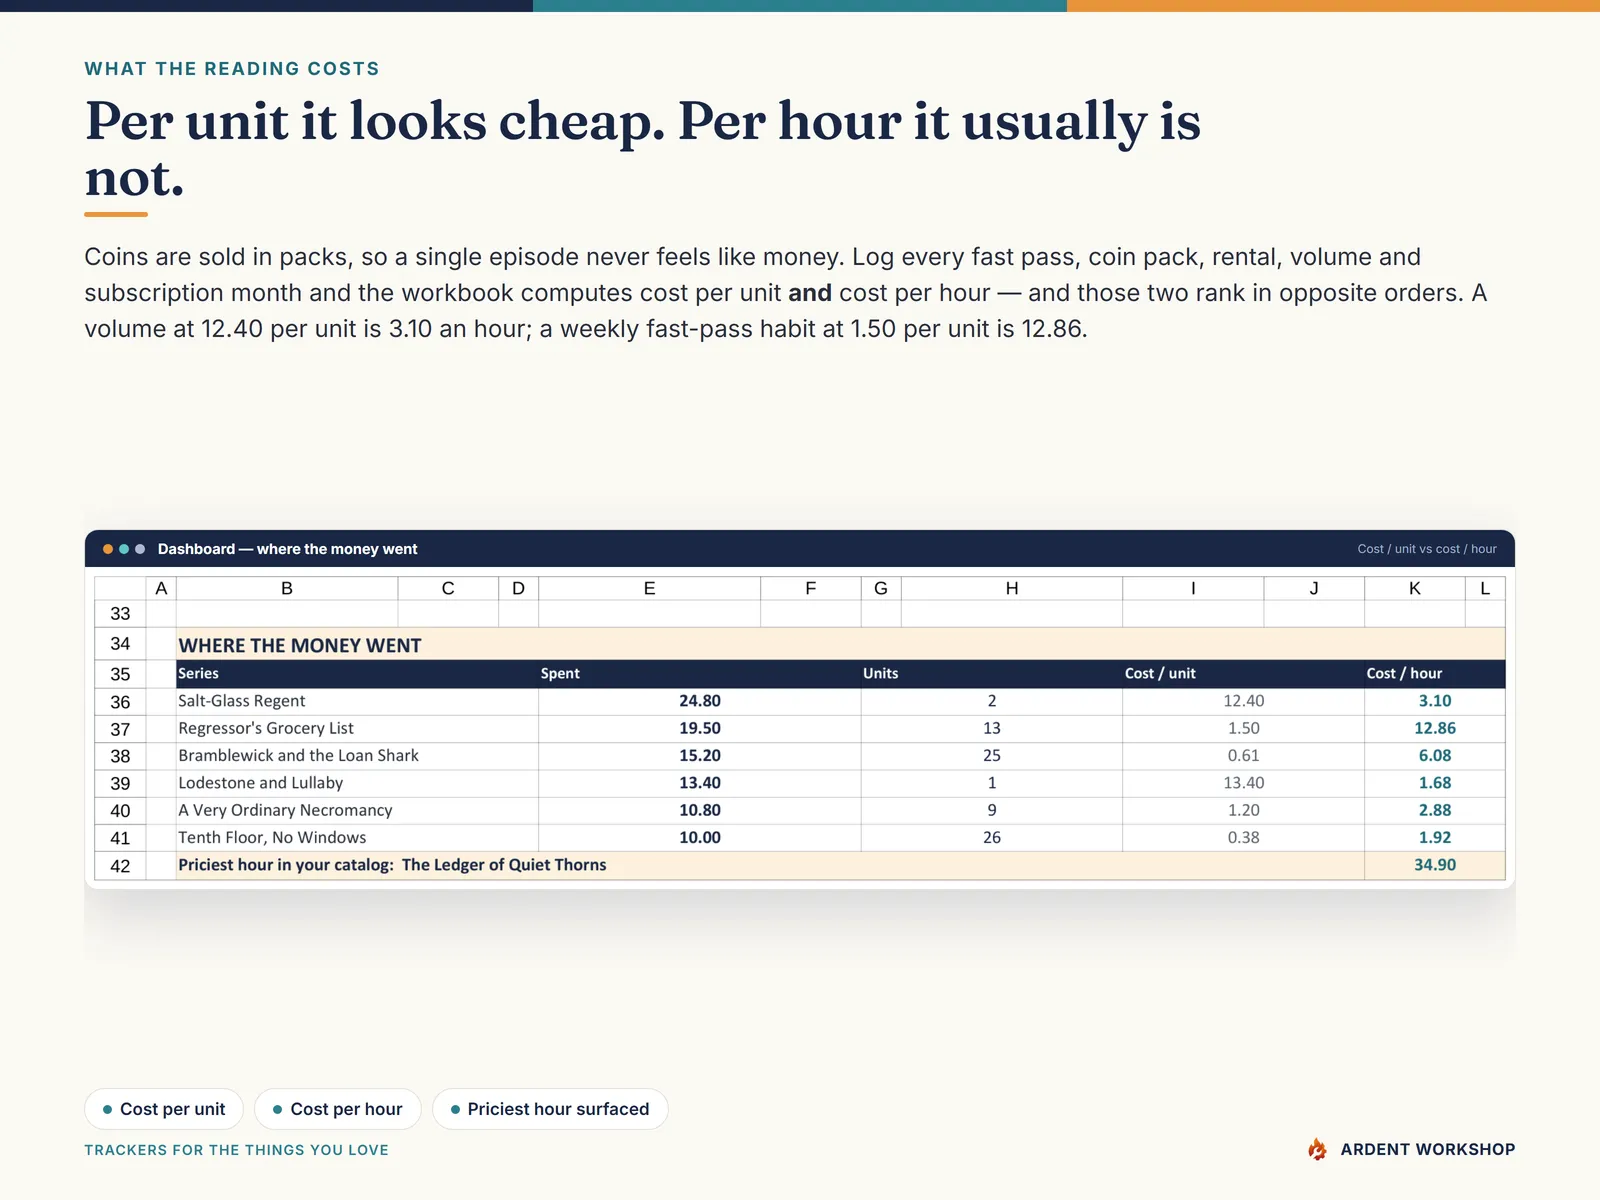
Task: Click the Regressor's Grocery List cell
Action: tap(357, 728)
